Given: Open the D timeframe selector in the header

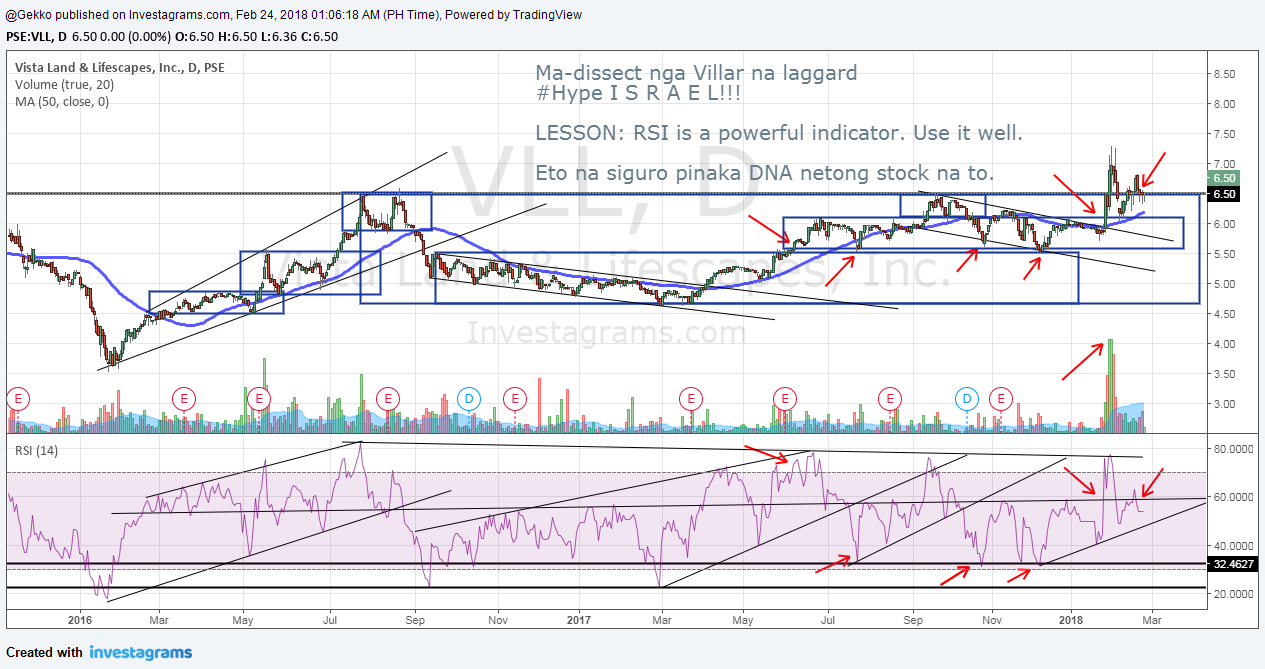Looking at the screenshot, I should pos(62,35).
